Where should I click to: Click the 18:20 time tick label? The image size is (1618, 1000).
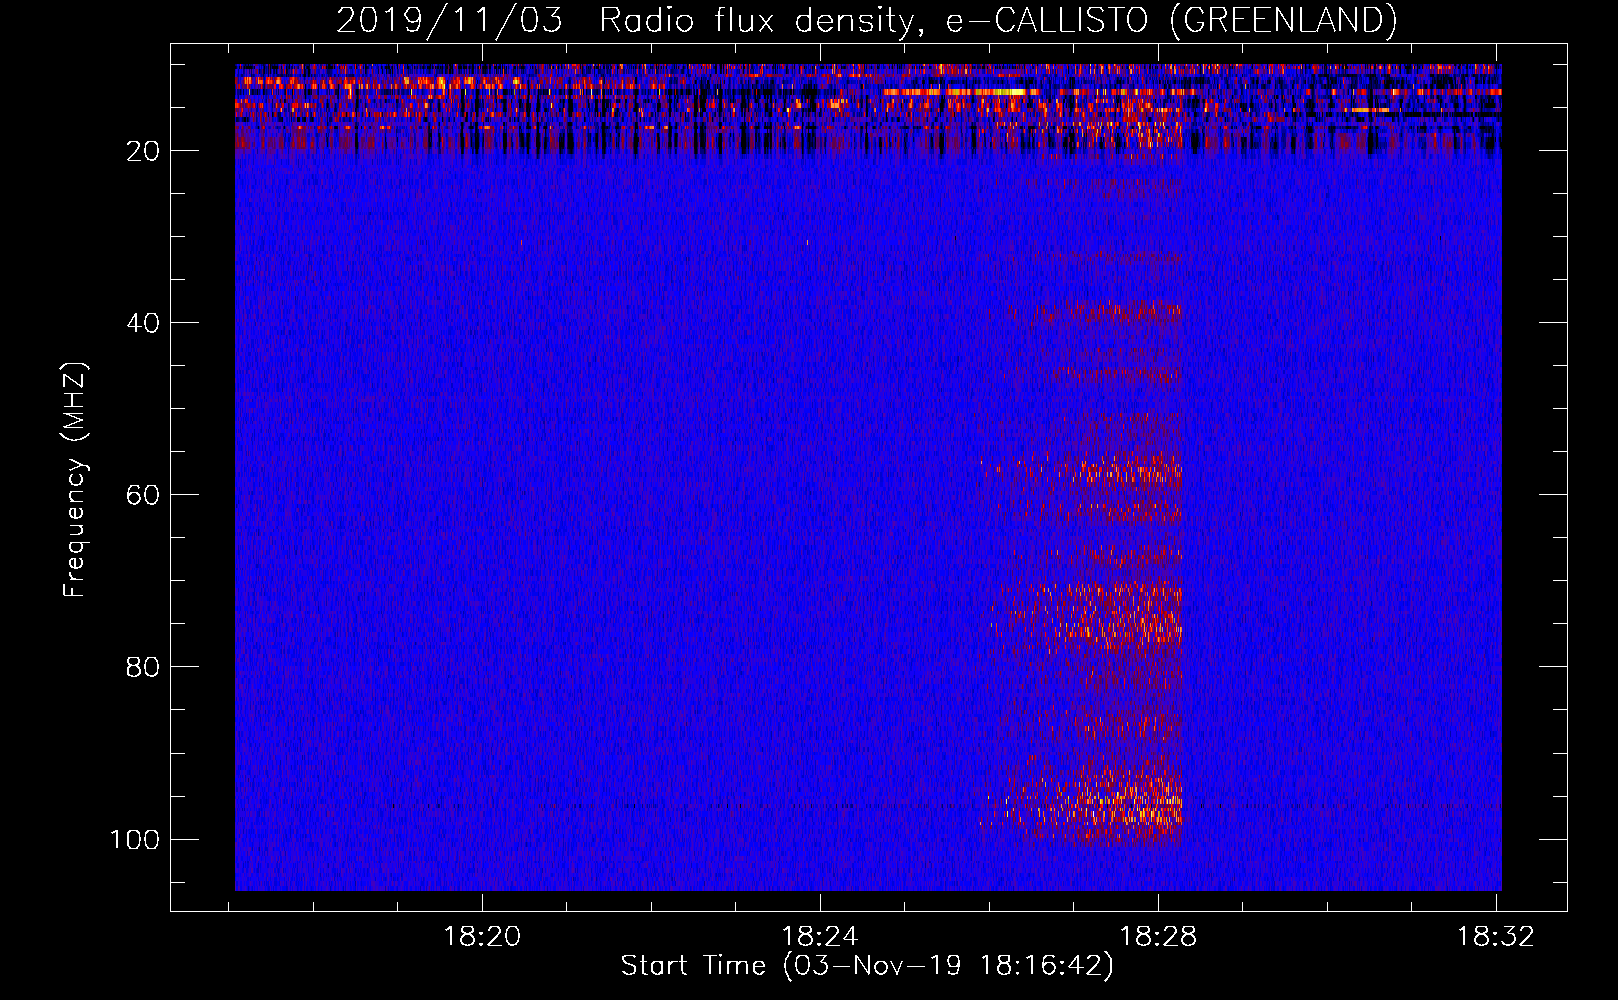(x=483, y=937)
